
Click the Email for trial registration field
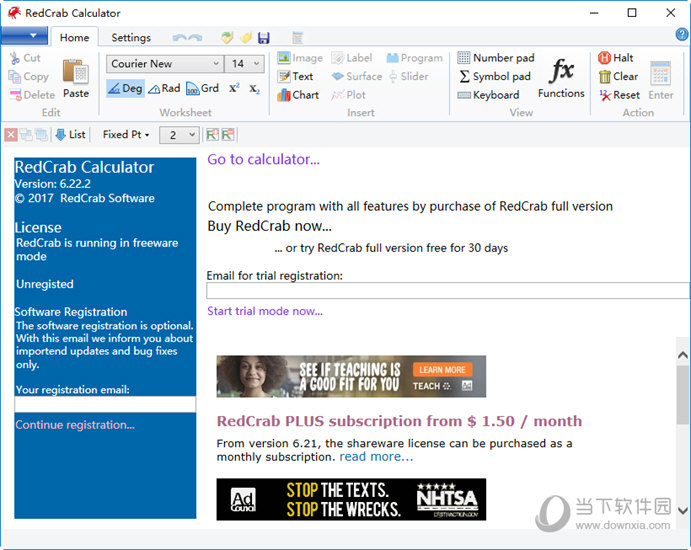448,291
